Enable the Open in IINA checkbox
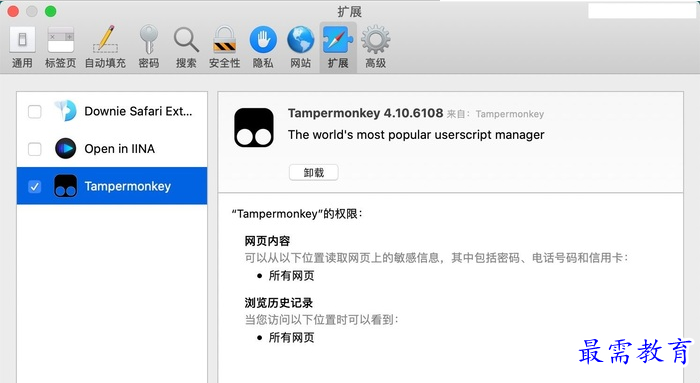This screenshot has width=700, height=383. click(34, 149)
